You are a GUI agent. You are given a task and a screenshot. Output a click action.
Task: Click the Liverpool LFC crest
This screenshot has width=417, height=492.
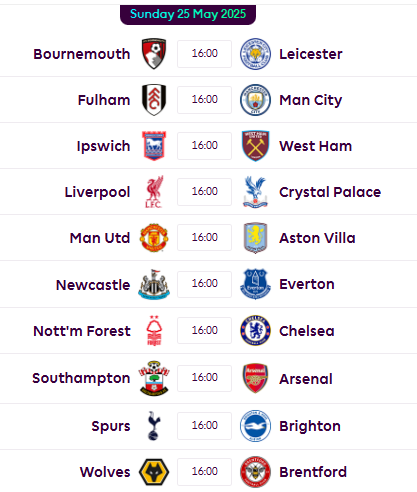tap(154, 192)
